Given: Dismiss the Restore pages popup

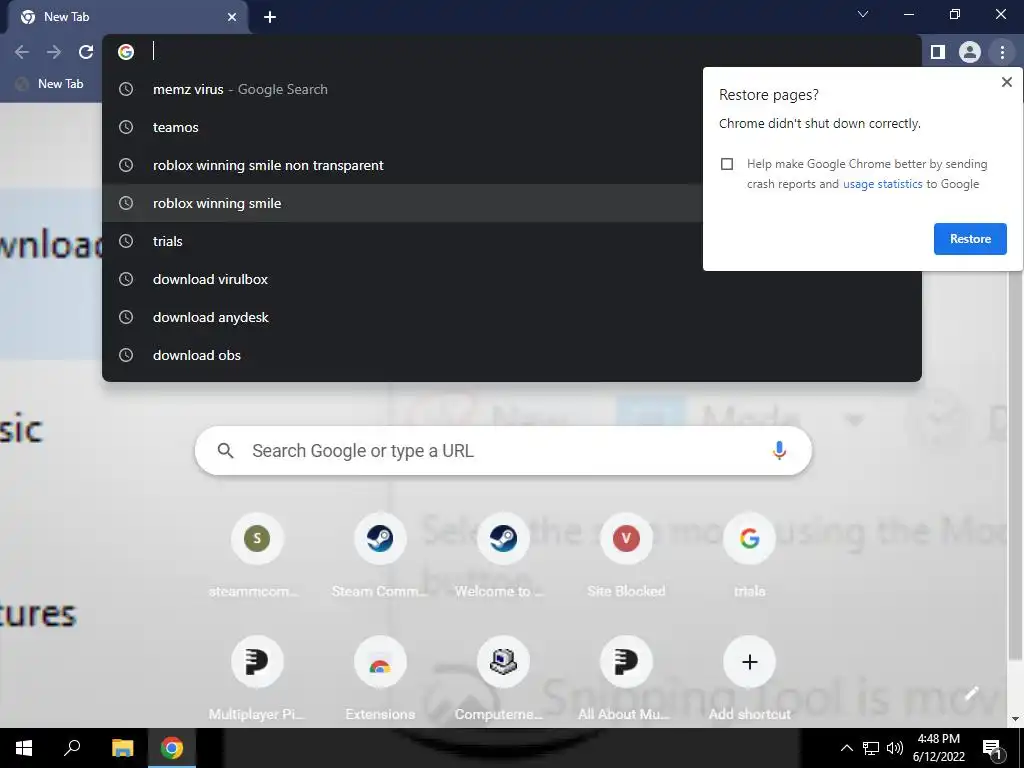Looking at the screenshot, I should pyautogui.click(x=1006, y=82).
